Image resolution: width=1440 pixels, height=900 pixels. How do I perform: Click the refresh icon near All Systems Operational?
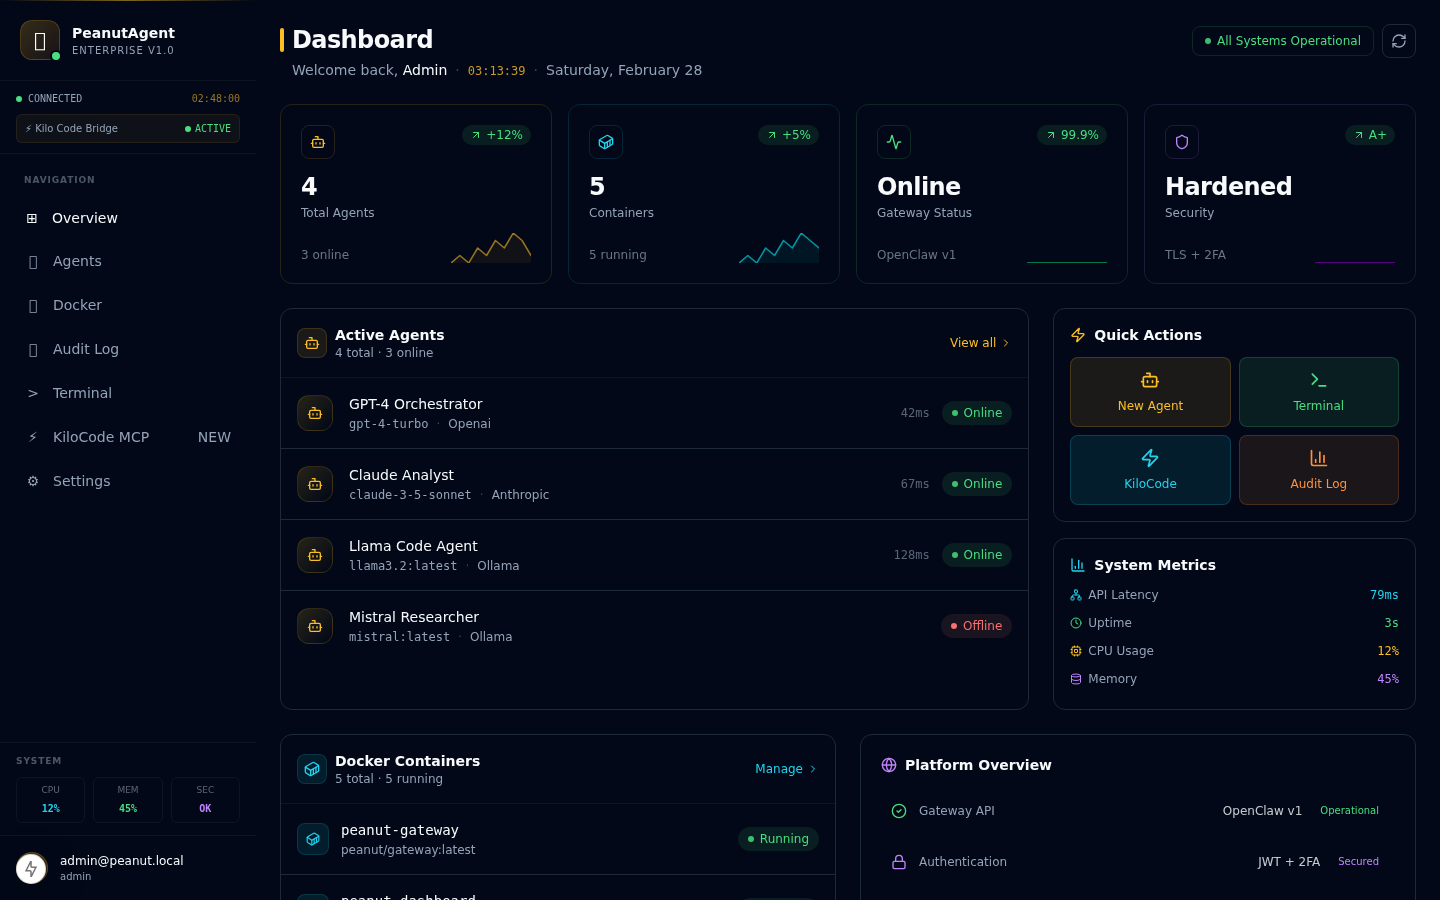coord(1398,41)
